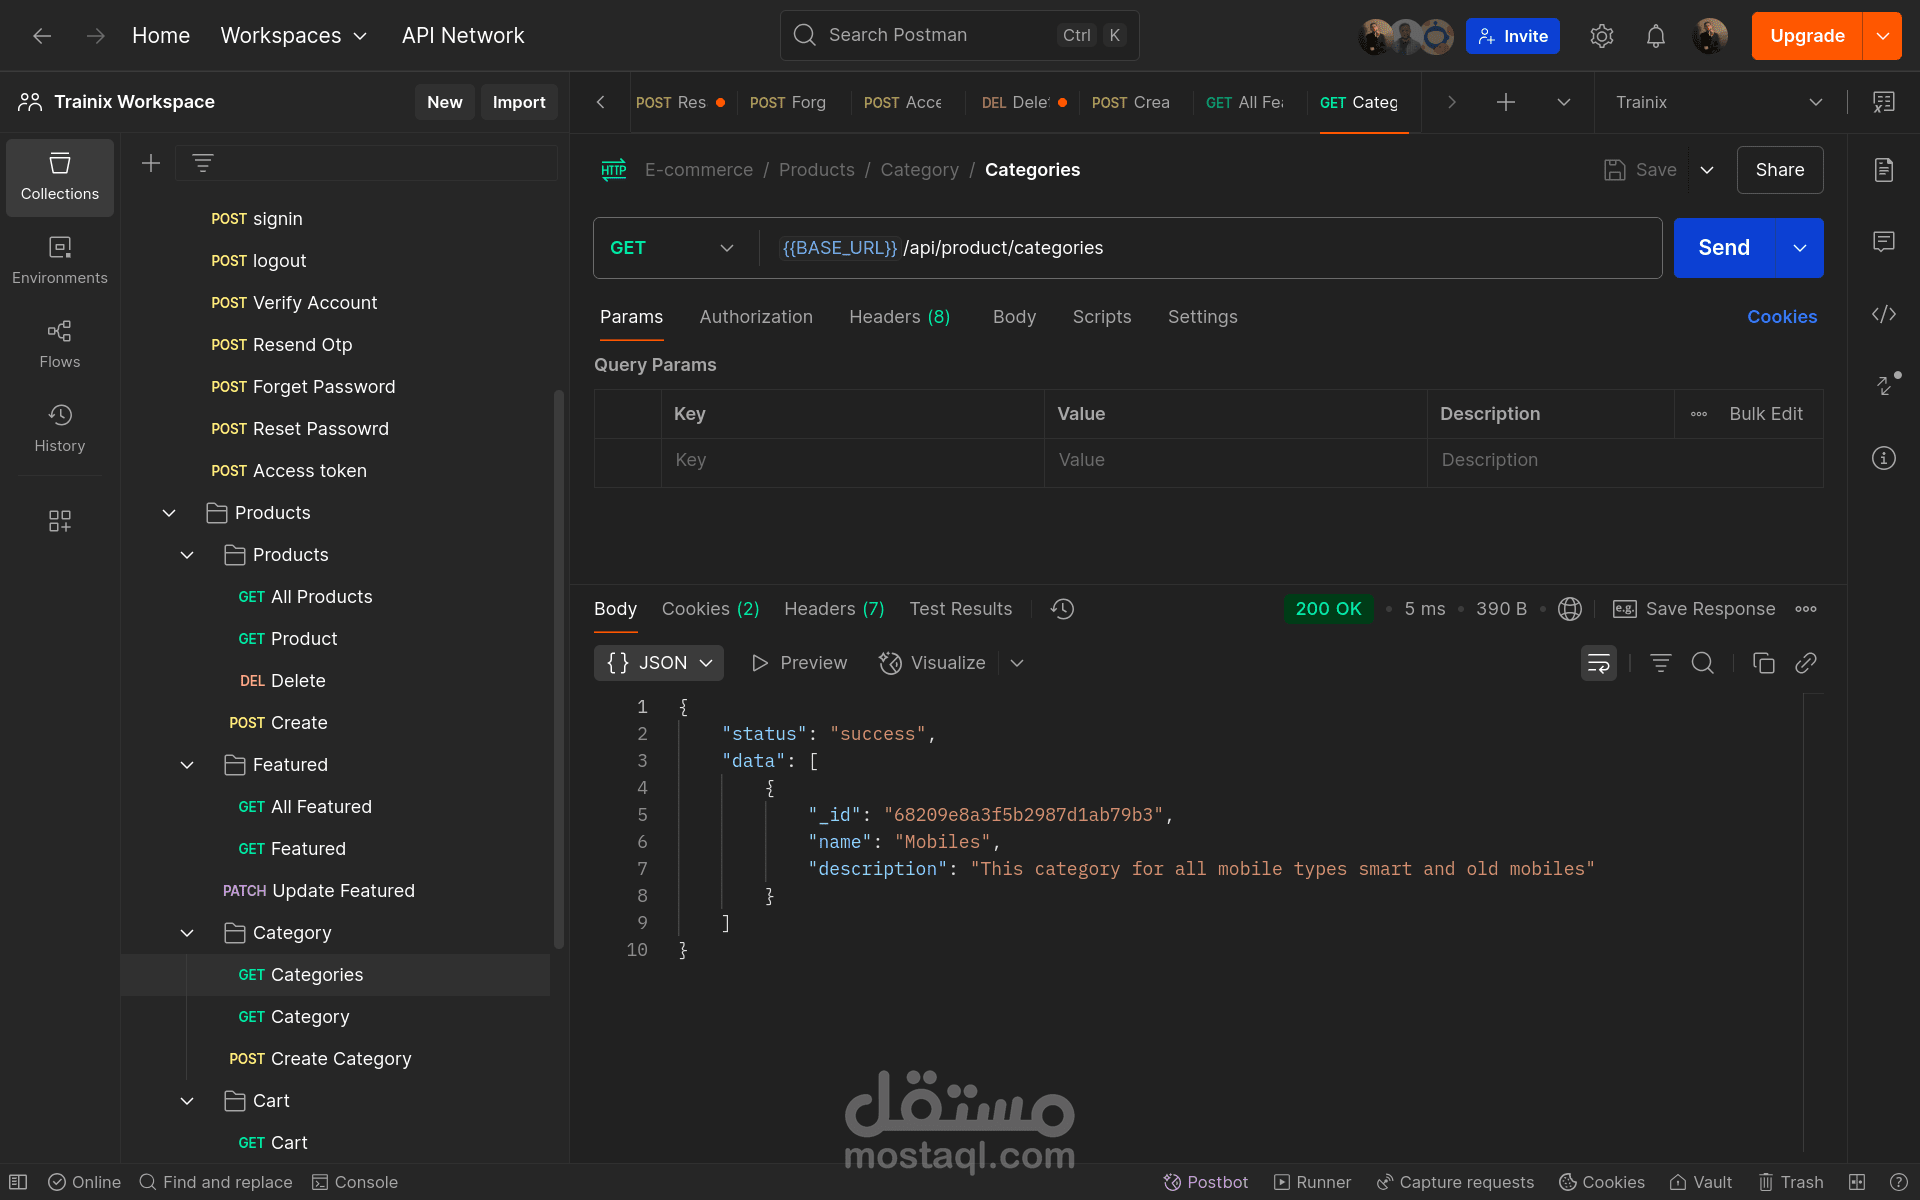Open the History sidebar panel
The image size is (1920, 1200).
click(59, 428)
